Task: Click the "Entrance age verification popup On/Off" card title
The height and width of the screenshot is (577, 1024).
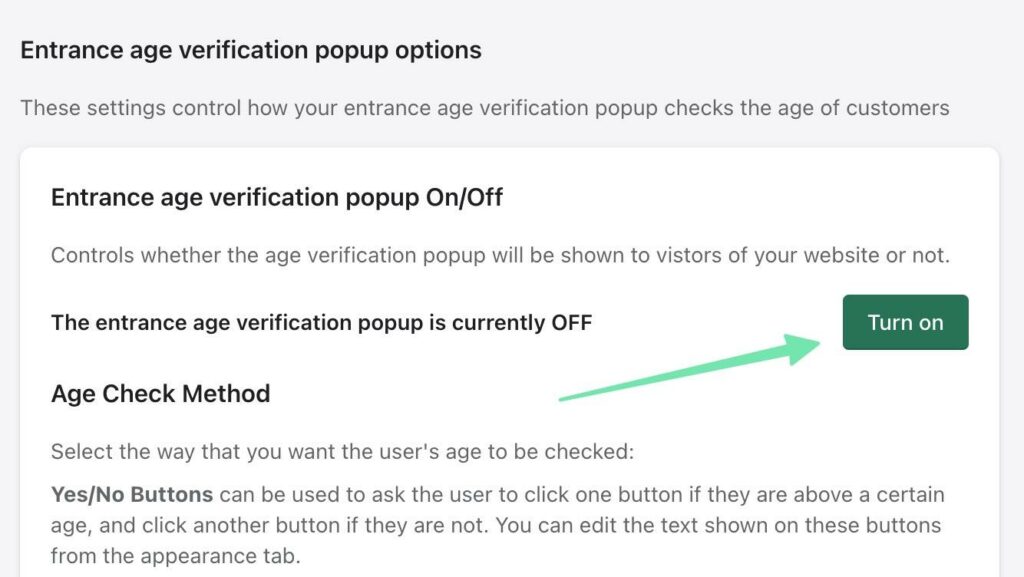Action: click(276, 197)
